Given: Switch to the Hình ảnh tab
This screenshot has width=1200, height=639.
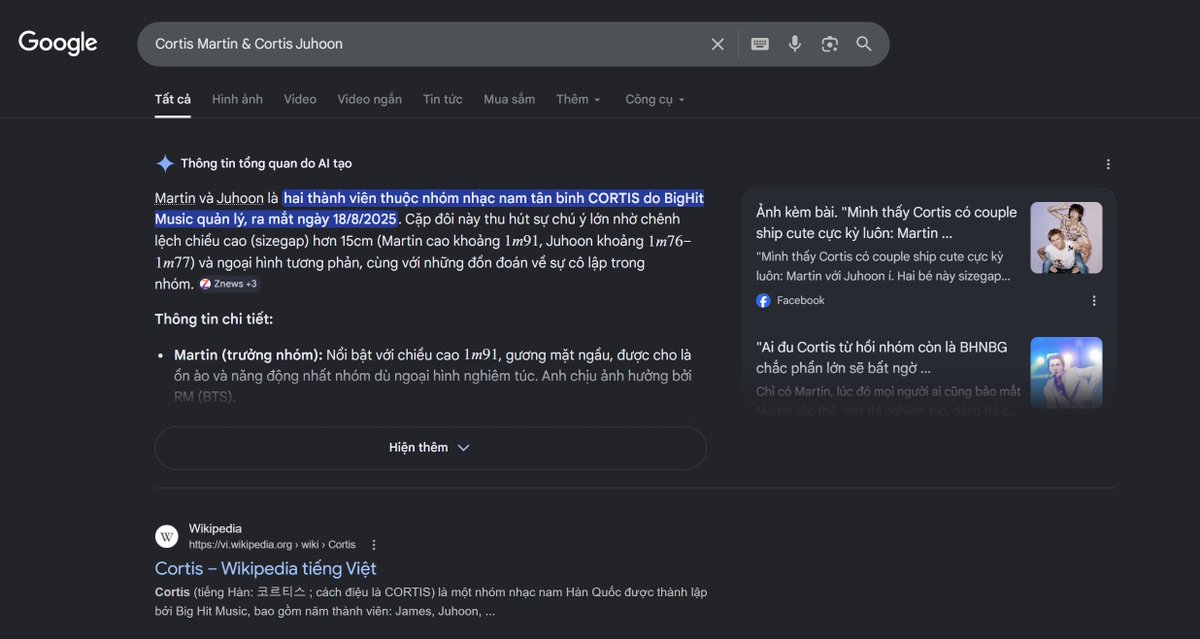Looking at the screenshot, I should click(x=237, y=99).
